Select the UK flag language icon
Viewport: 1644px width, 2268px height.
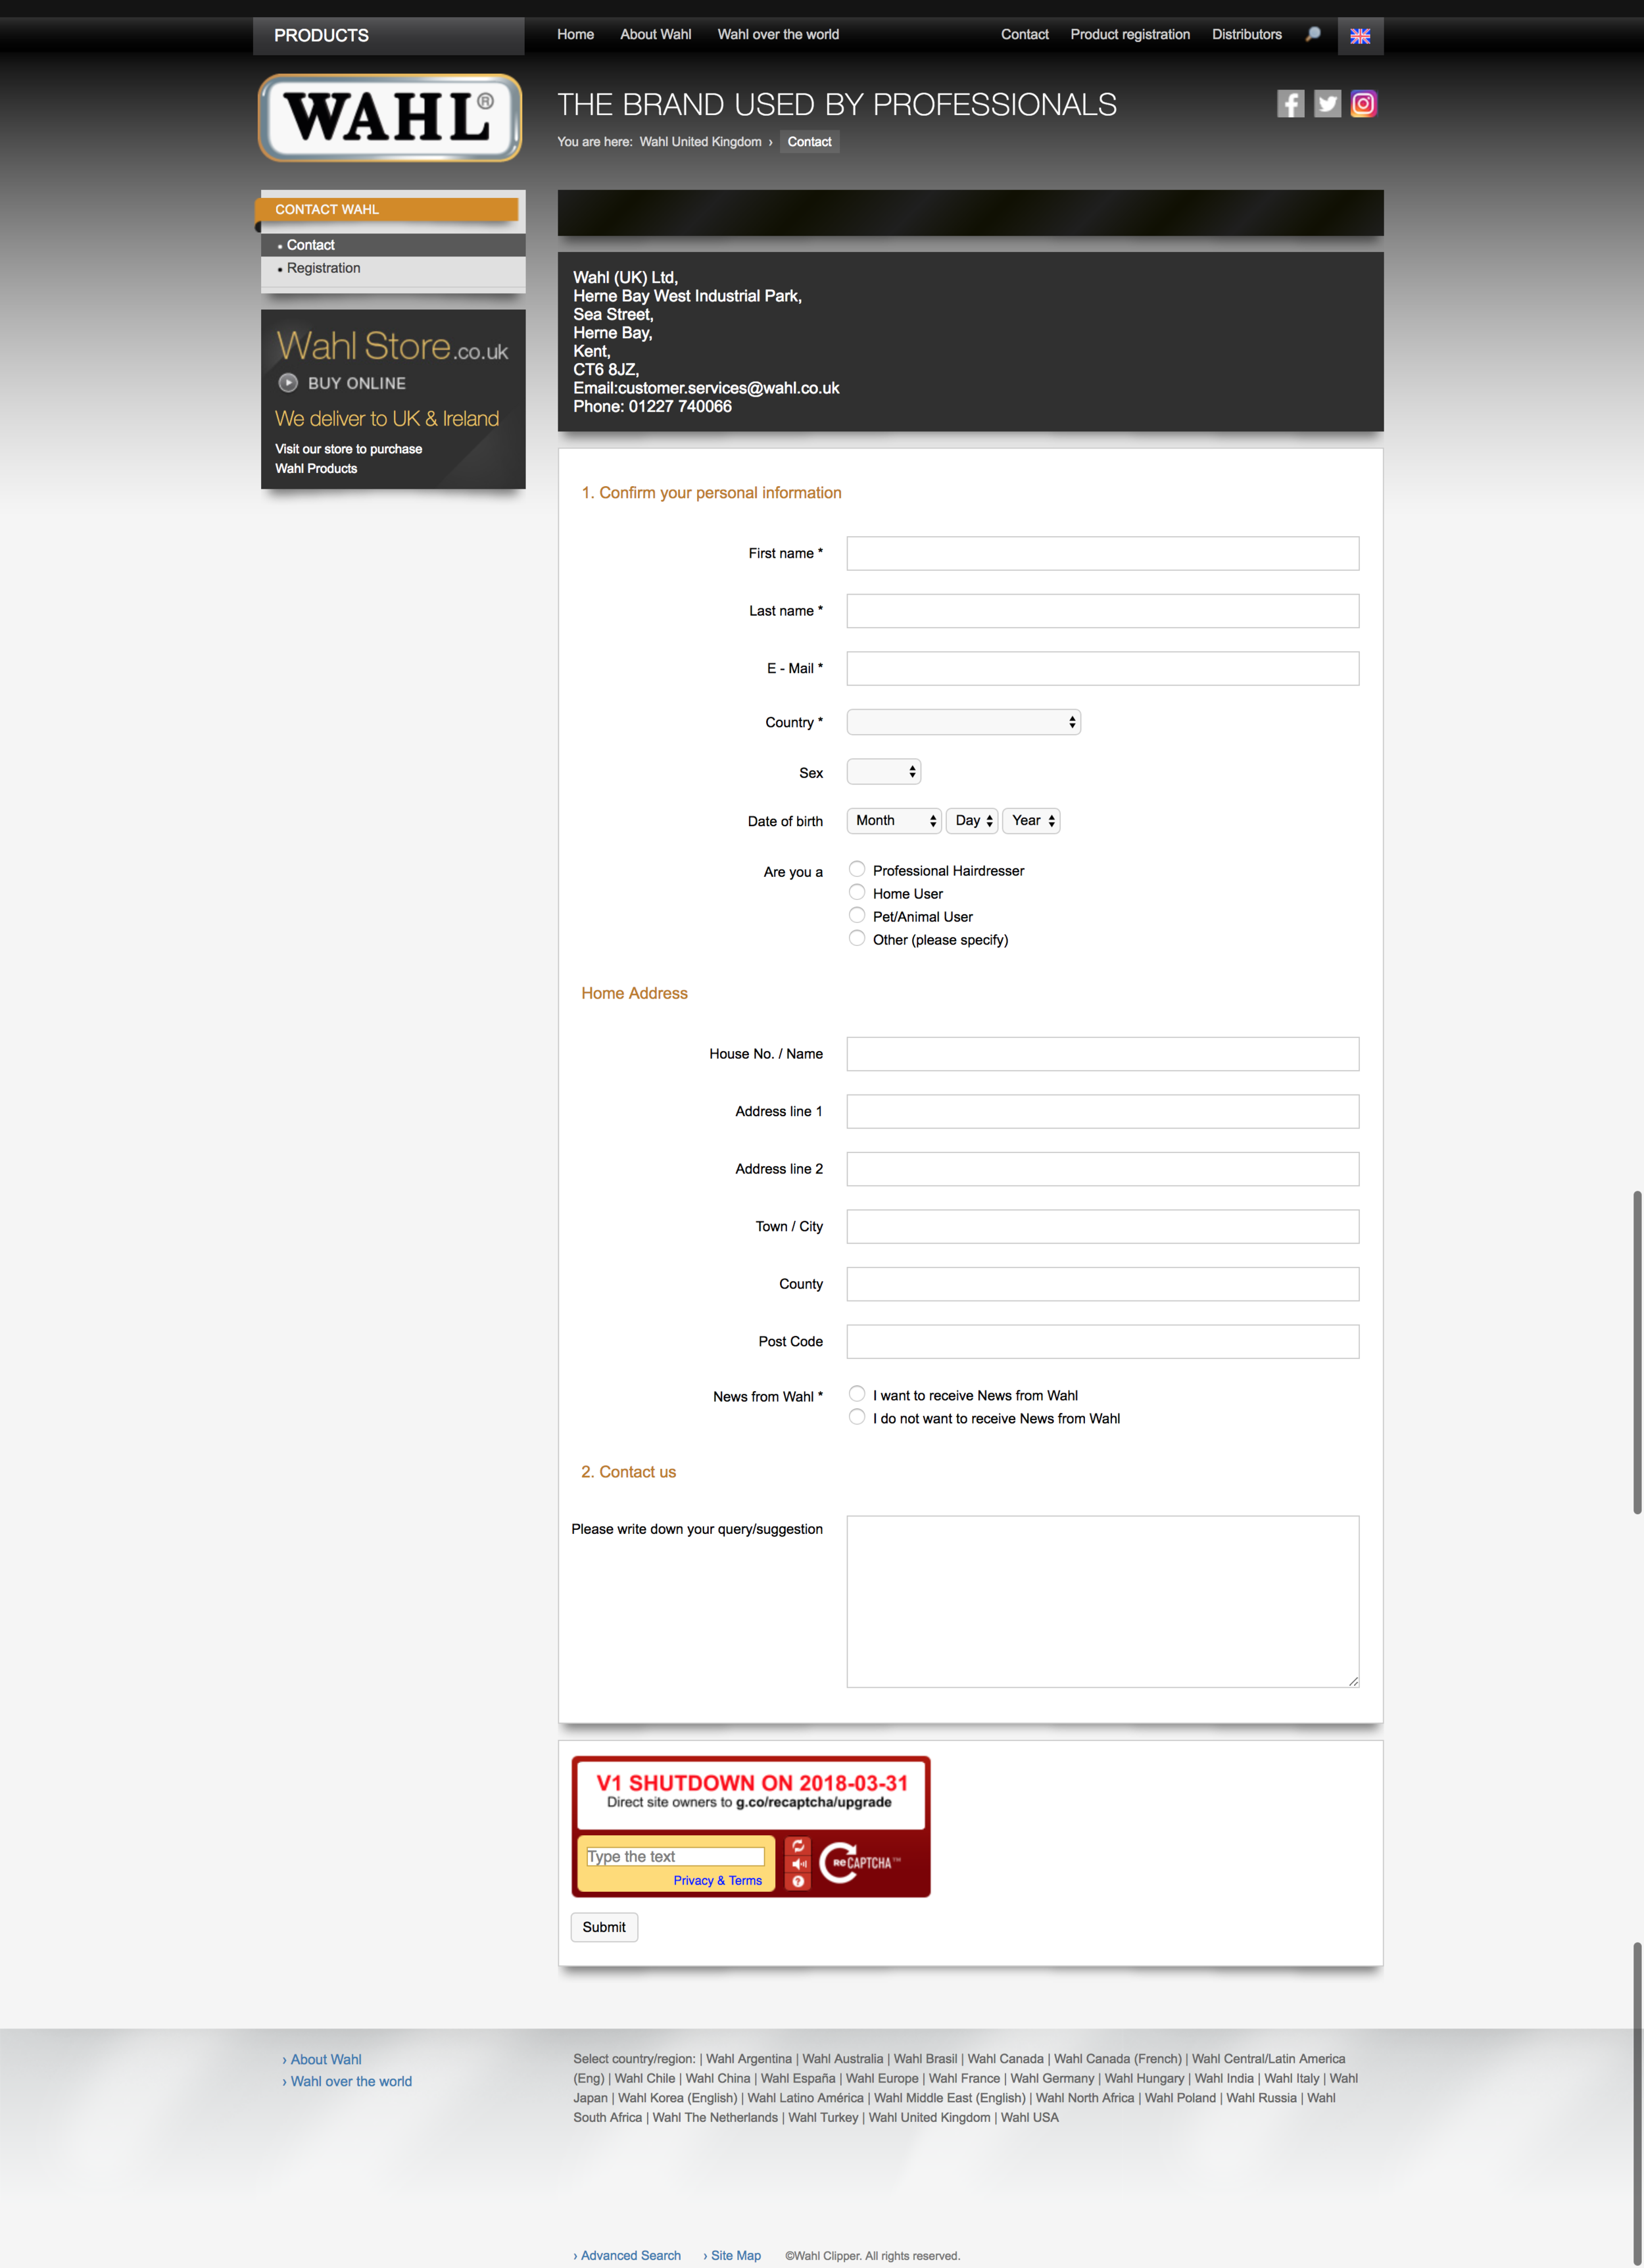[1360, 36]
